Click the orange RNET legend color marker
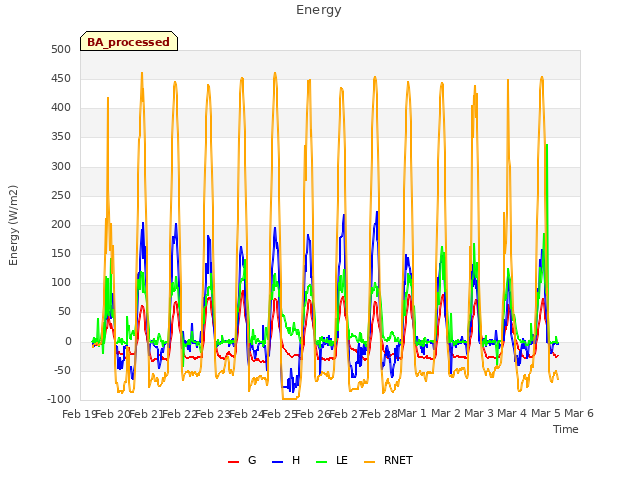This screenshot has height=480, width=640. tap(369, 462)
